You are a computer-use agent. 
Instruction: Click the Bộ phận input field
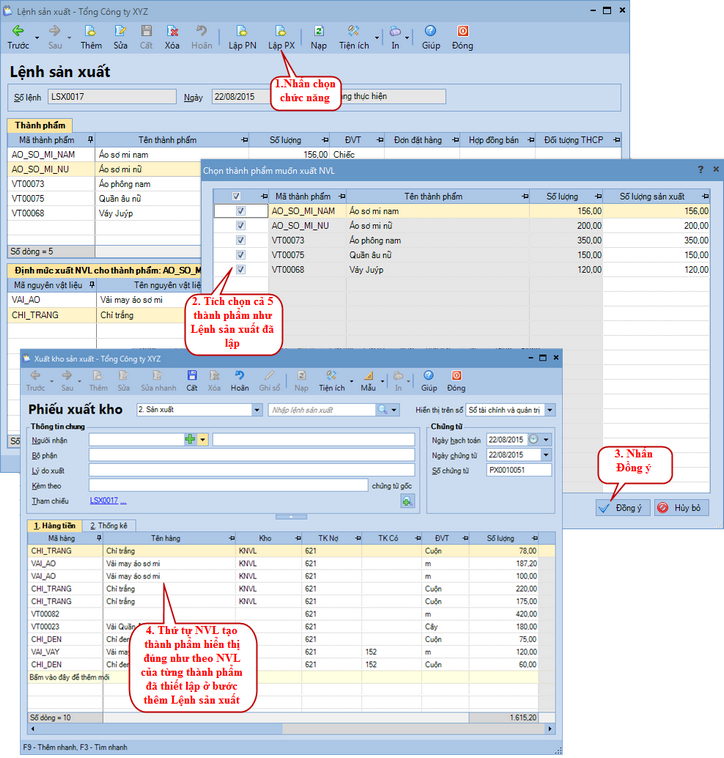pyautogui.click(x=251, y=455)
